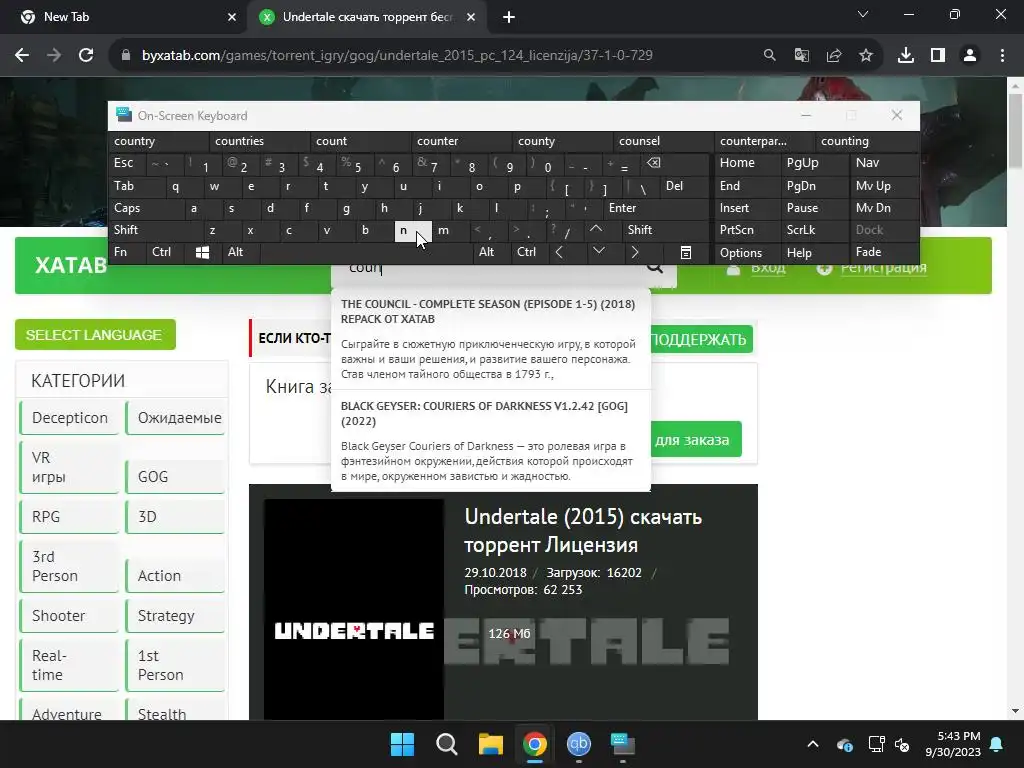Click the Decepticon category

click(x=69, y=418)
